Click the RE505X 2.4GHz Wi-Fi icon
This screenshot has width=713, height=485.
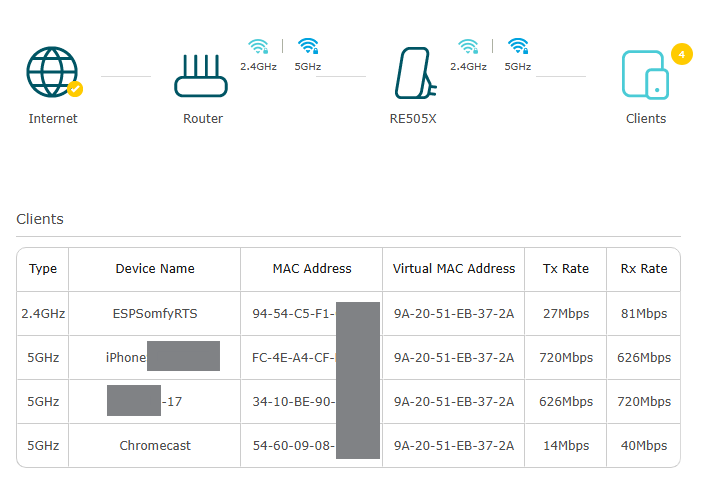pyautogui.click(x=468, y=46)
